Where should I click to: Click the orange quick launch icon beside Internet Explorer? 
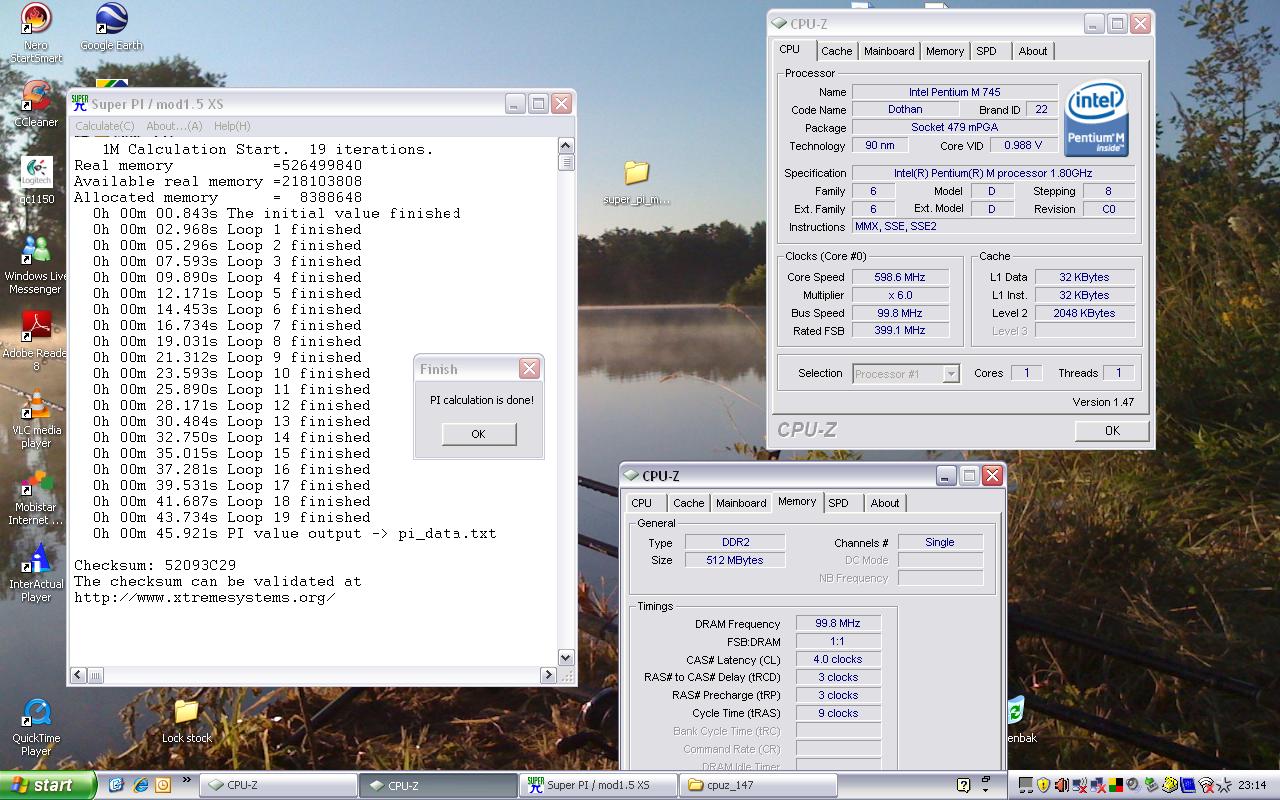pyautogui.click(x=163, y=785)
